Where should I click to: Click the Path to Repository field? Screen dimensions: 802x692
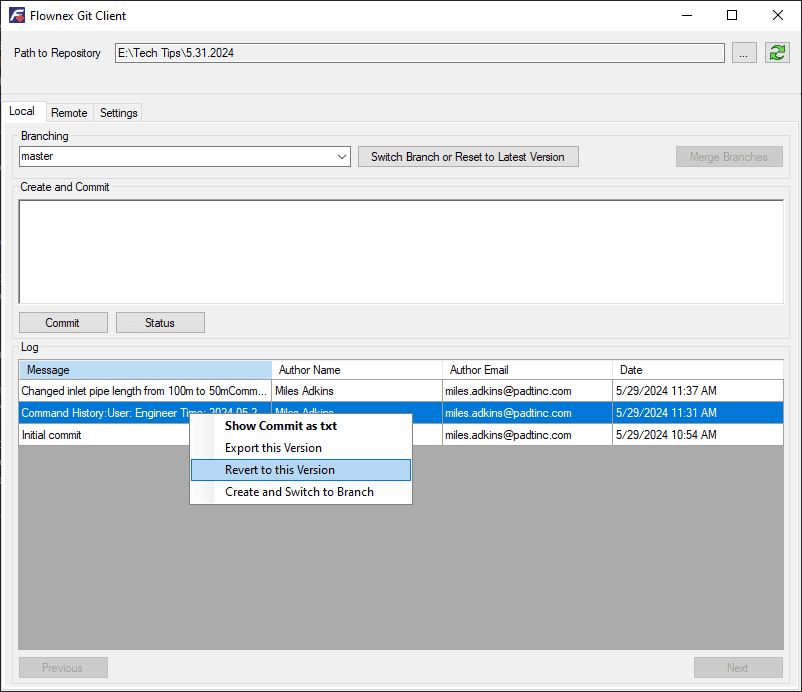point(419,53)
